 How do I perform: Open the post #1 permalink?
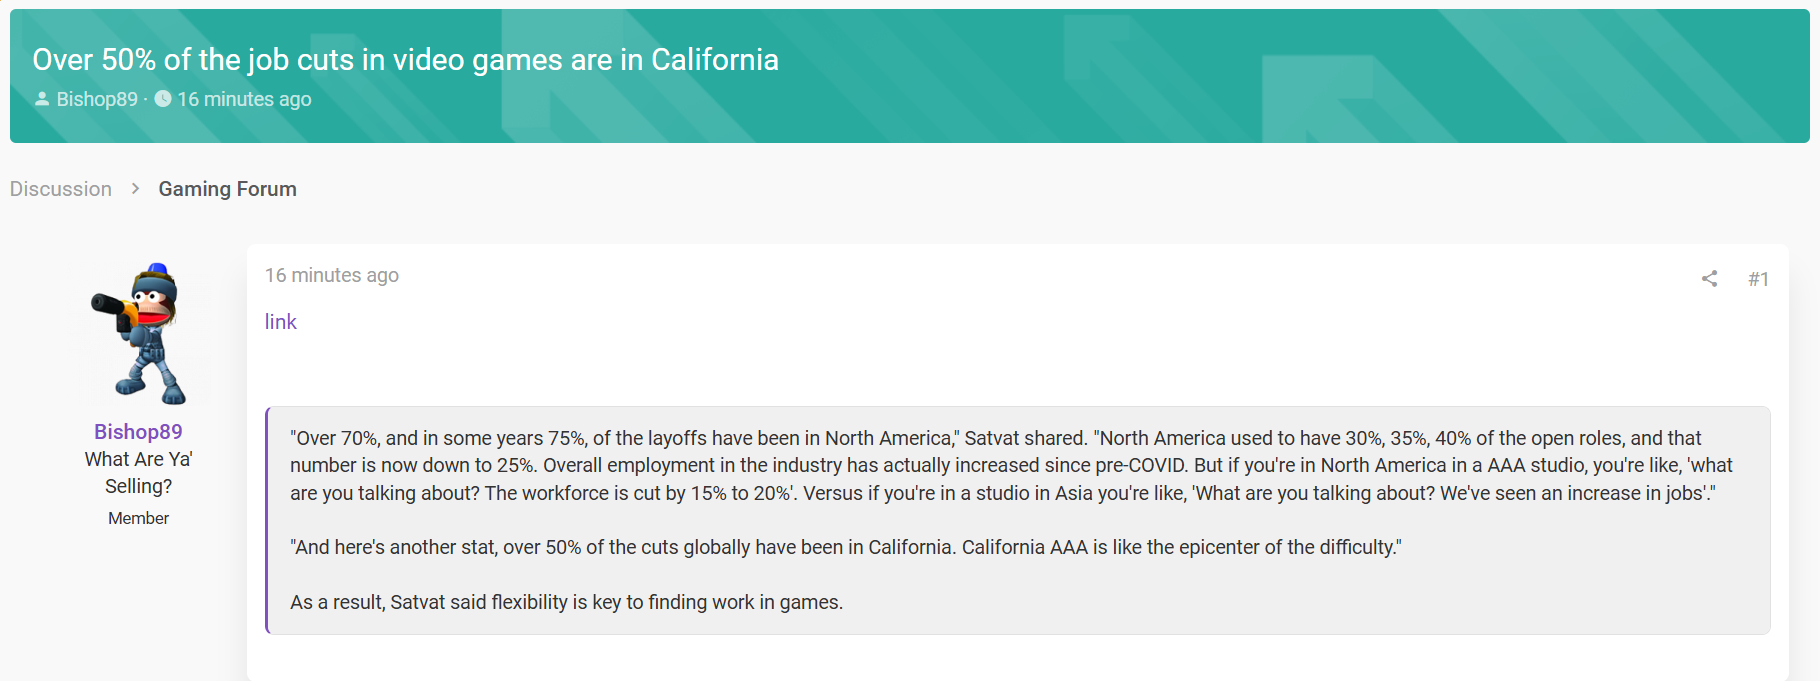[x=1758, y=279]
